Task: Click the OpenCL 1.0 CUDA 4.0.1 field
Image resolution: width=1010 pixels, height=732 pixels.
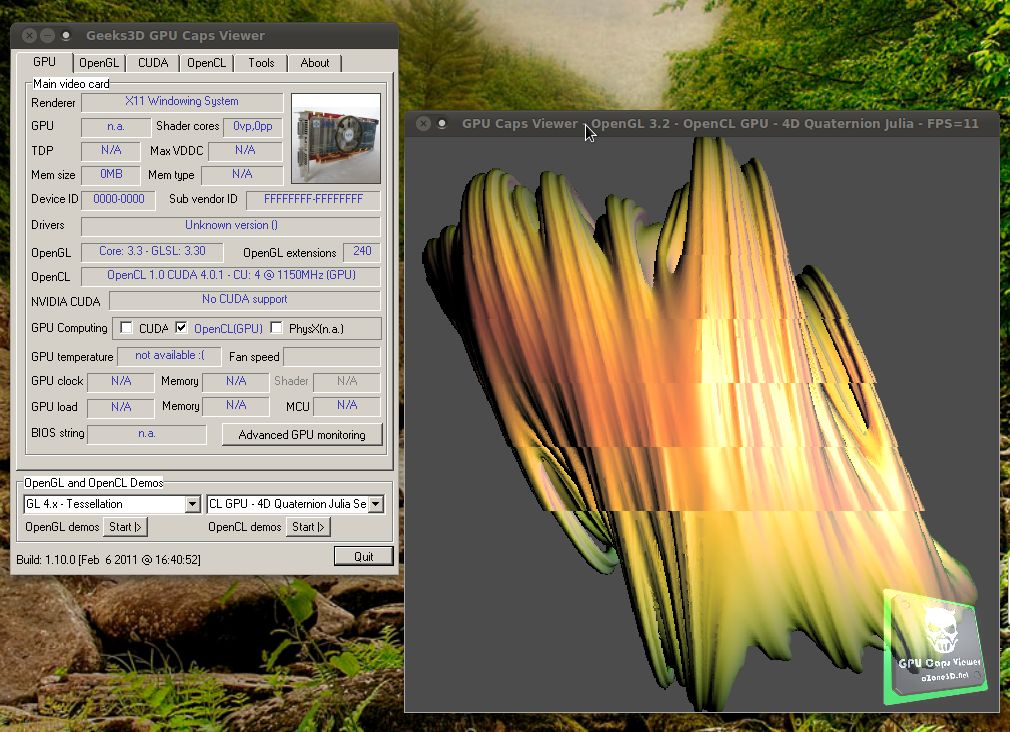Action: [x=231, y=276]
